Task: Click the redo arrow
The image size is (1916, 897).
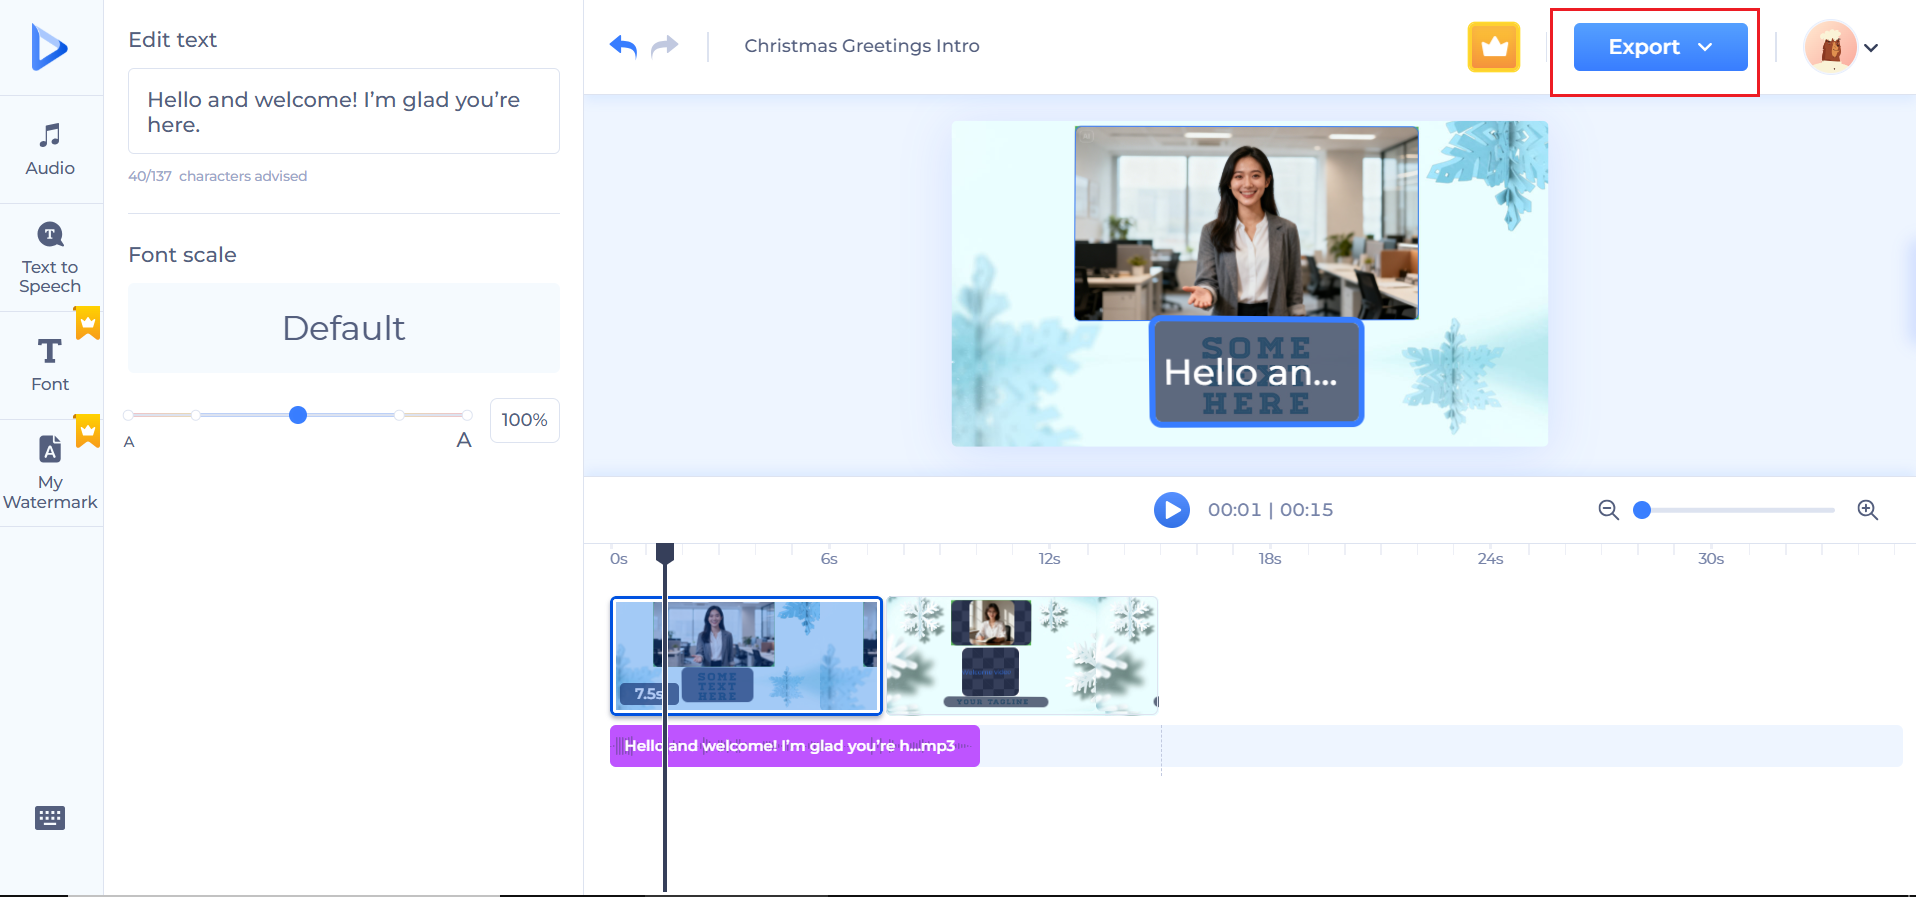Action: 665,46
